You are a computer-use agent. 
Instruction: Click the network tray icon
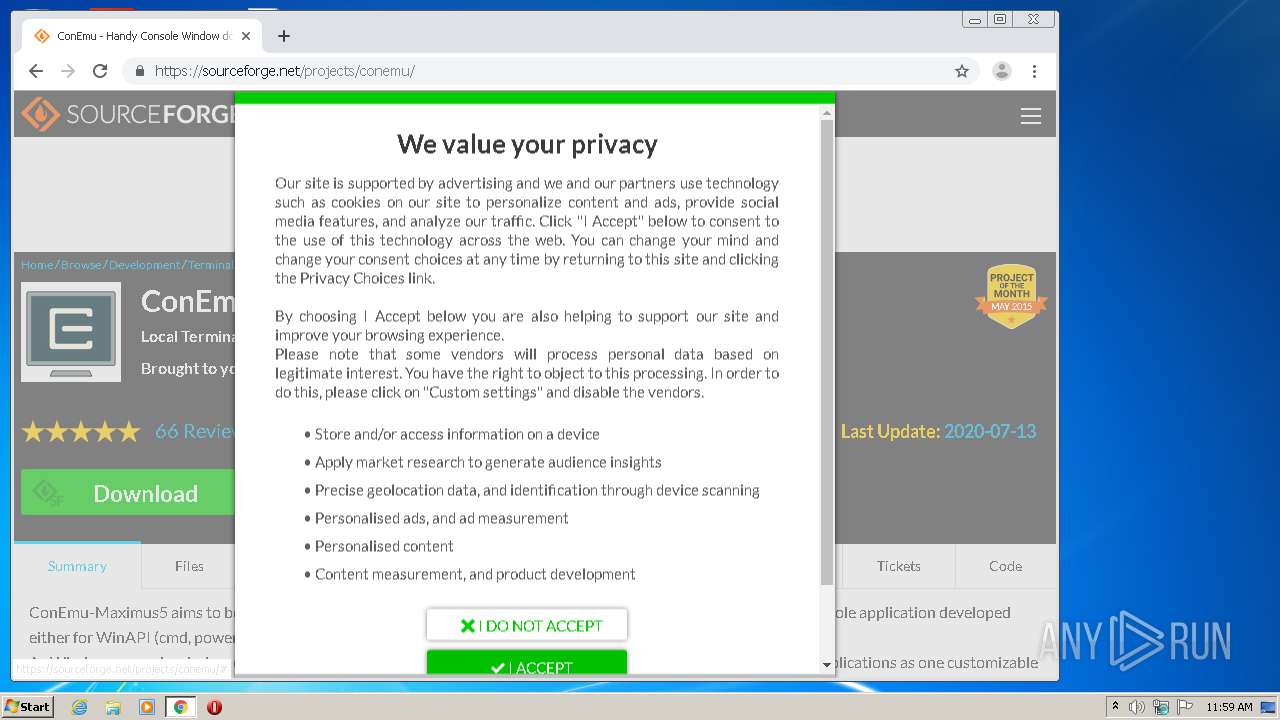[x=1161, y=707]
